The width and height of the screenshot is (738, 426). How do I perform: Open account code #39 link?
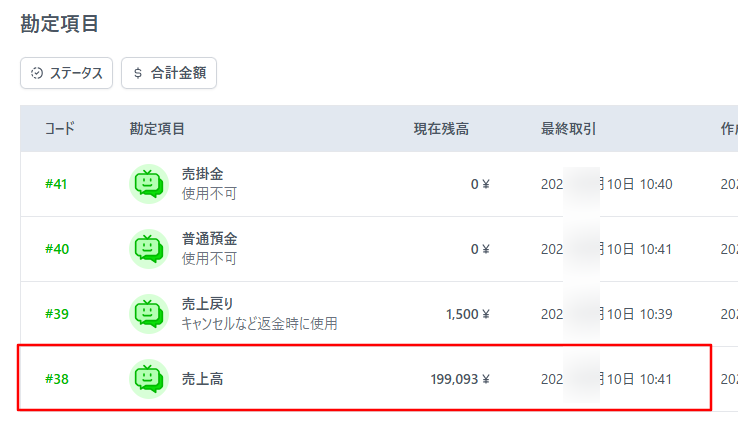(x=57, y=314)
